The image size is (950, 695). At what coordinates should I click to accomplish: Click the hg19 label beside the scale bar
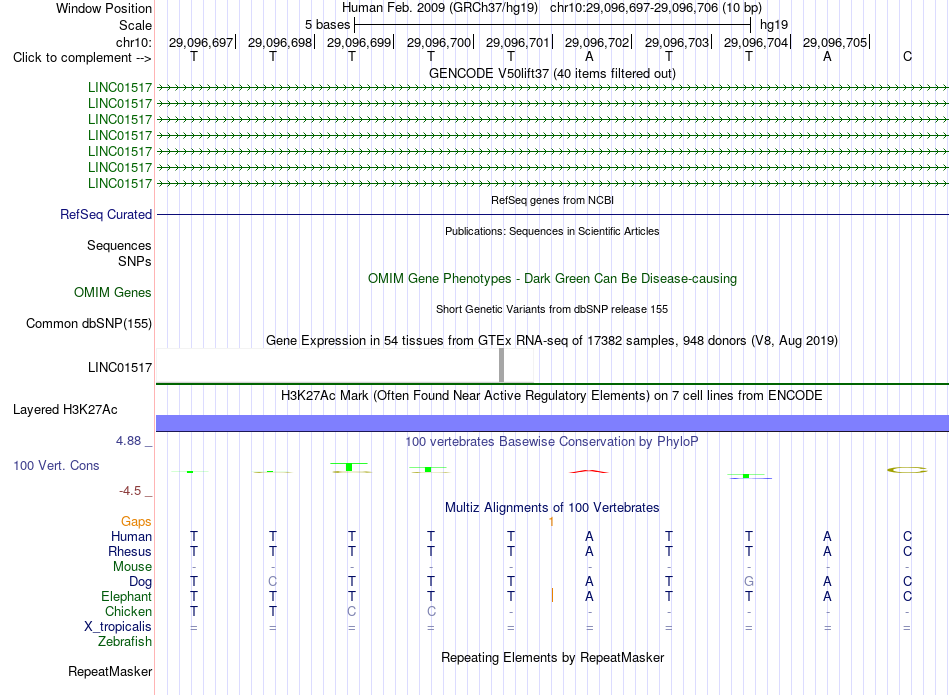(774, 25)
